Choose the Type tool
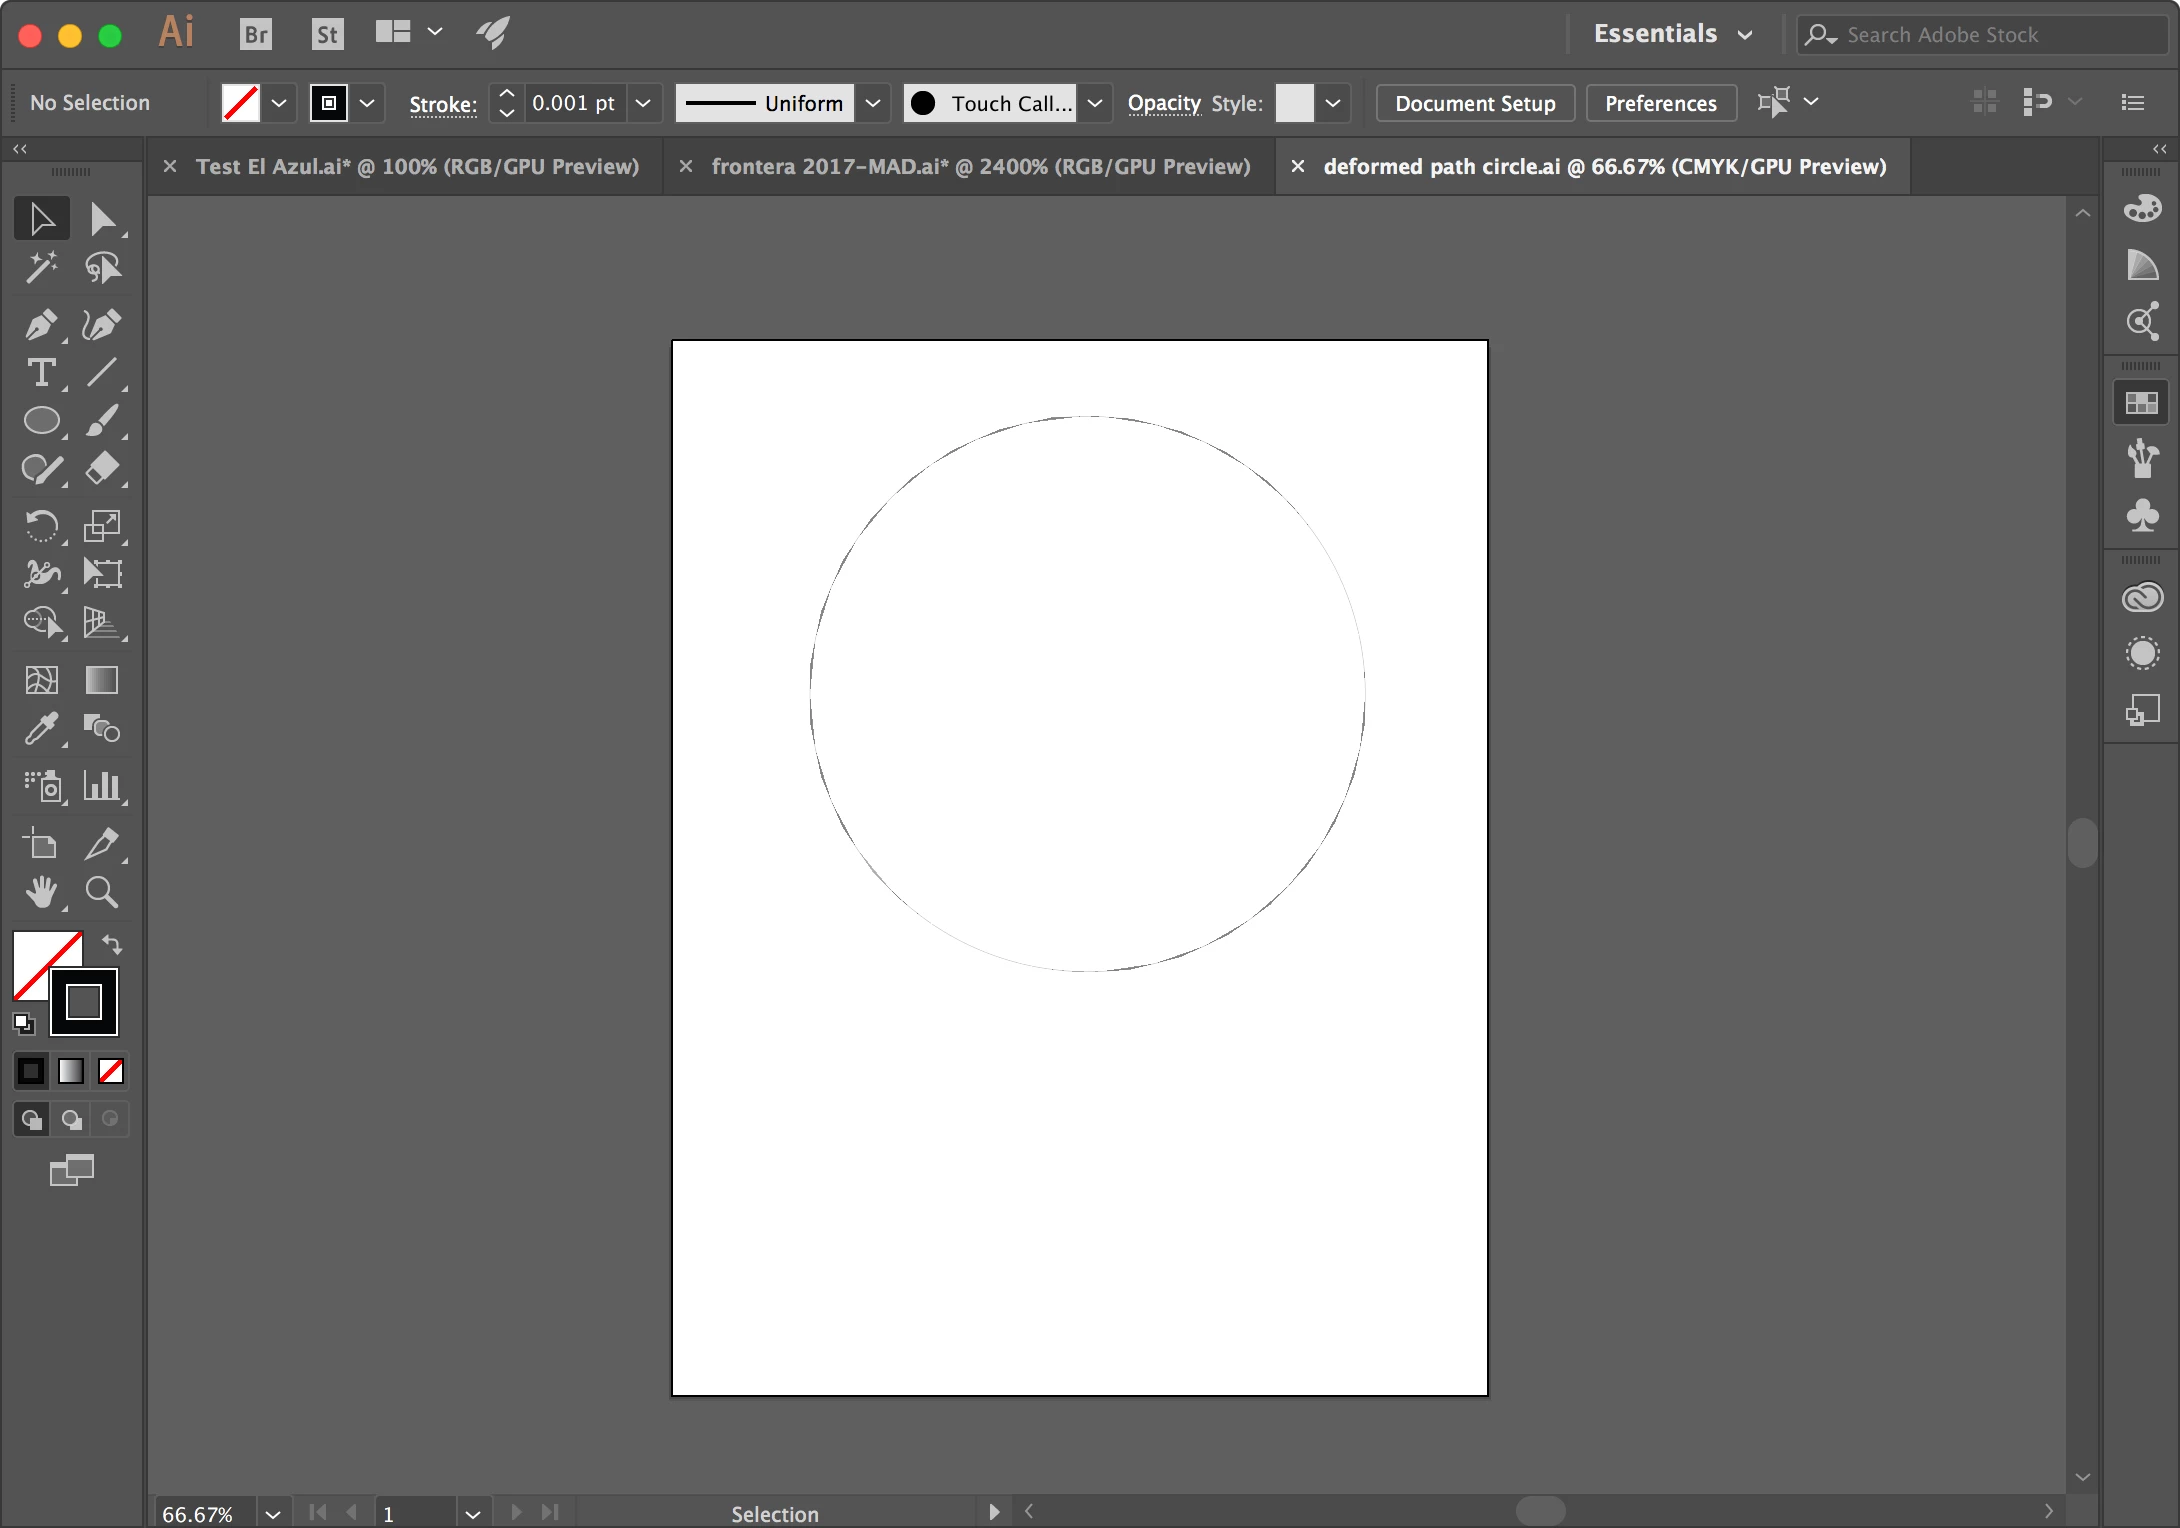This screenshot has width=2180, height=1528. pyautogui.click(x=41, y=373)
